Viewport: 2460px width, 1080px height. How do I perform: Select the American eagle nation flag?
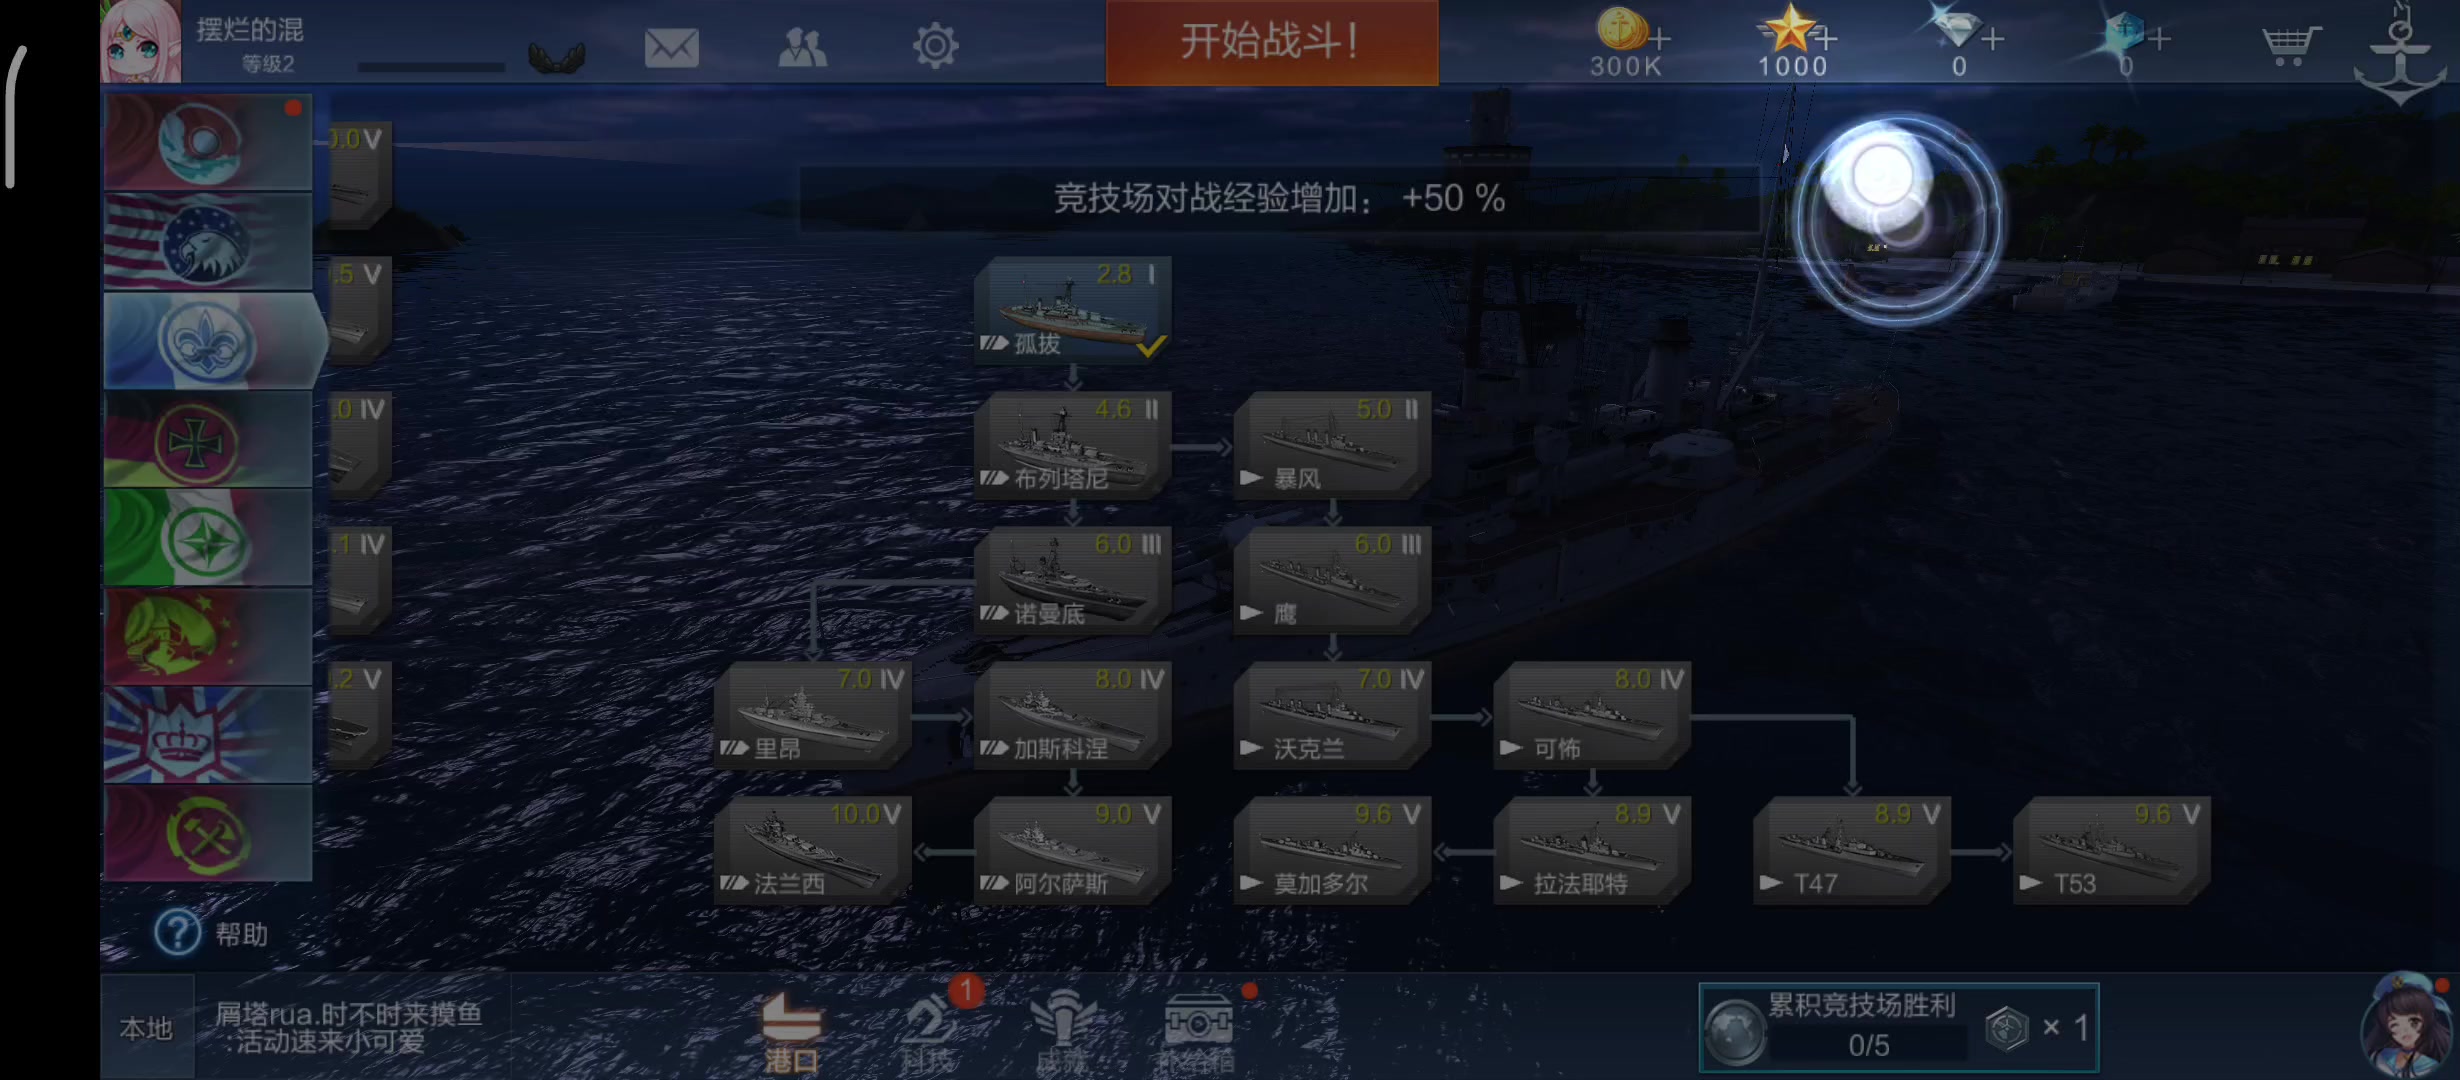[208, 242]
